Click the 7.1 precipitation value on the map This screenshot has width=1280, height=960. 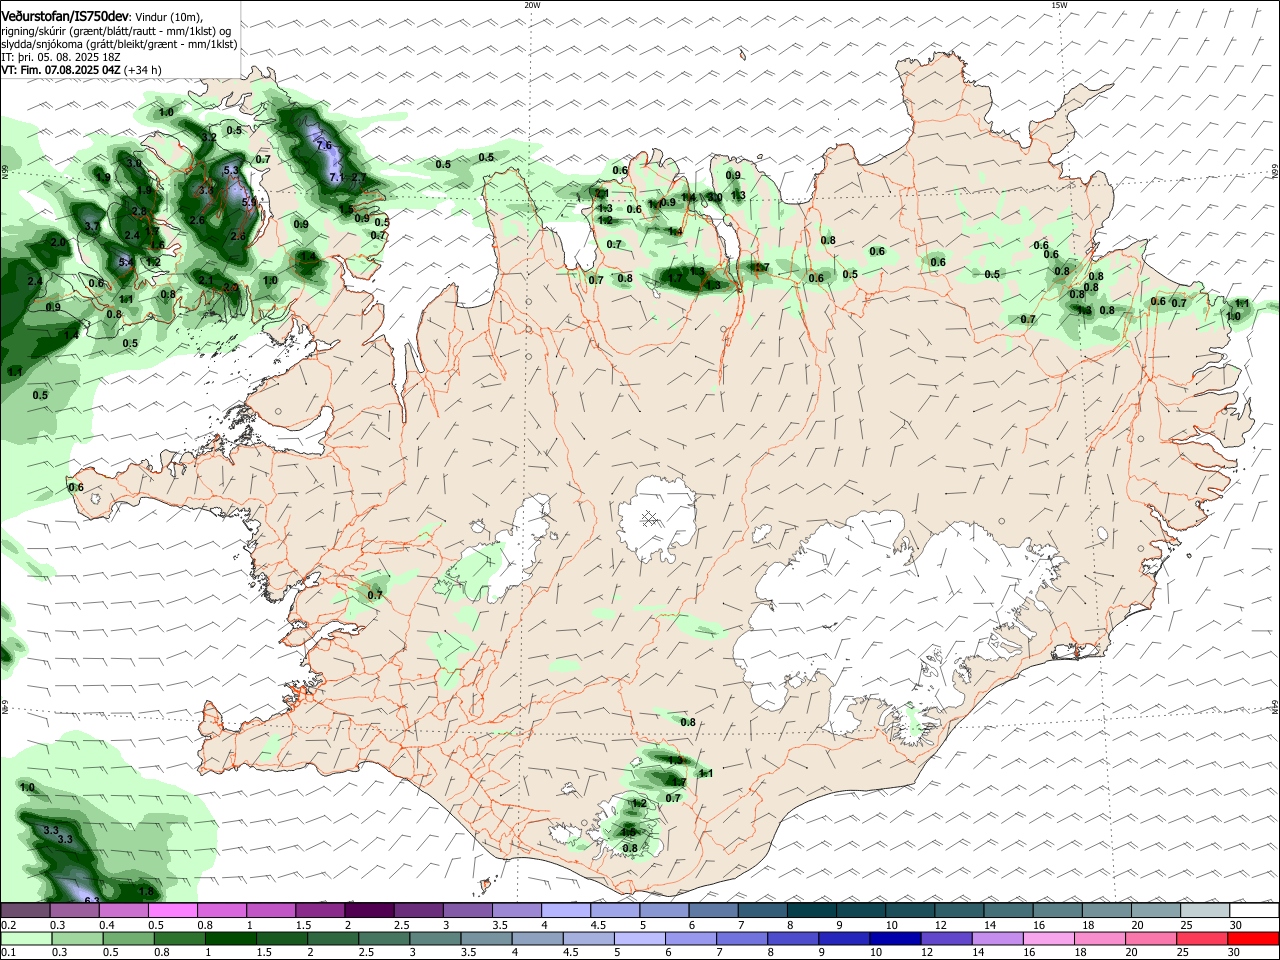click(337, 177)
